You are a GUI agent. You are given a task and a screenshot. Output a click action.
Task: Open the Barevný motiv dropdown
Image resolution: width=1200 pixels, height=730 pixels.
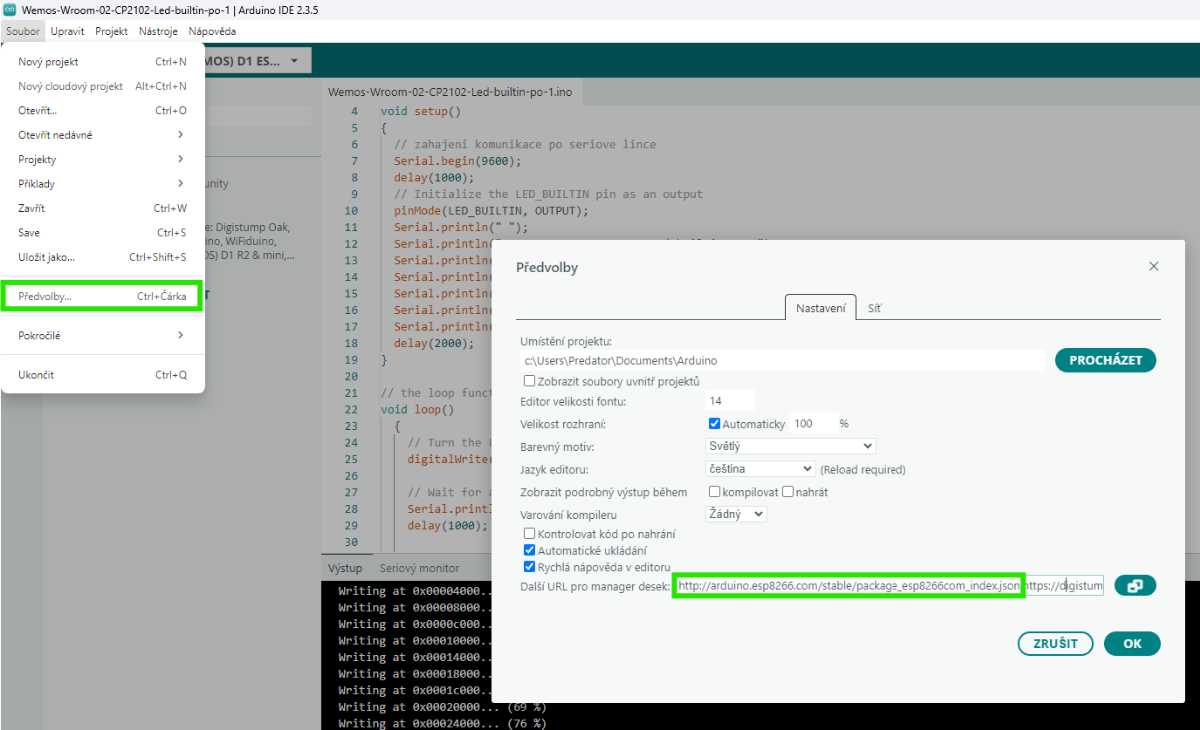click(790, 446)
